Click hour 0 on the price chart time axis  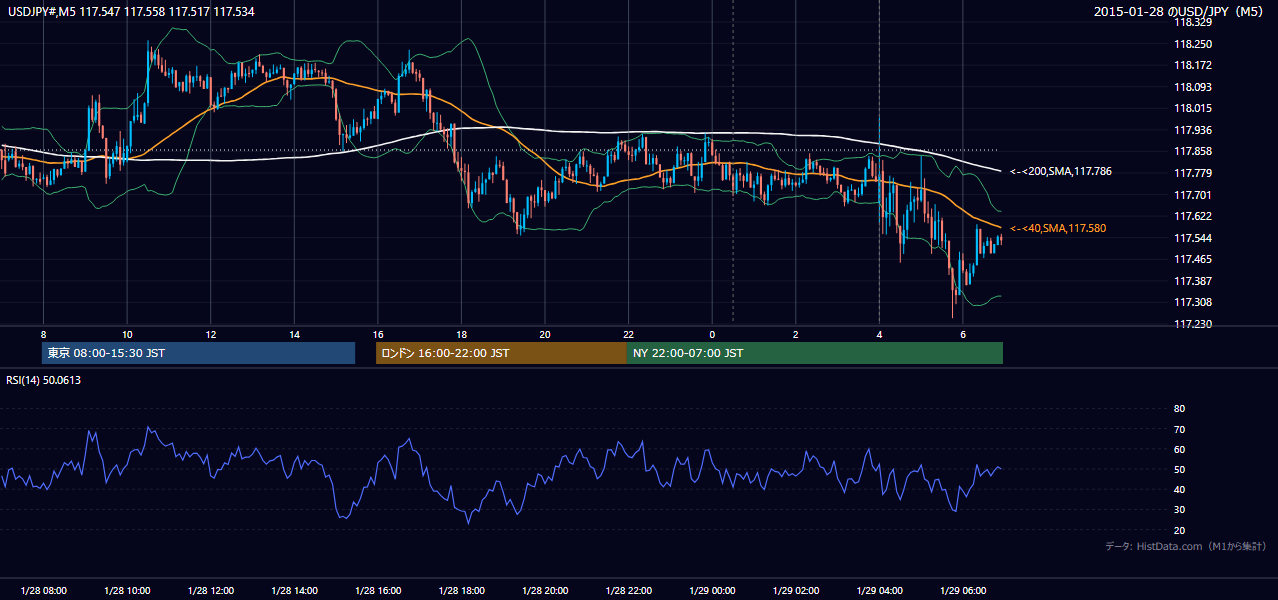coord(712,334)
